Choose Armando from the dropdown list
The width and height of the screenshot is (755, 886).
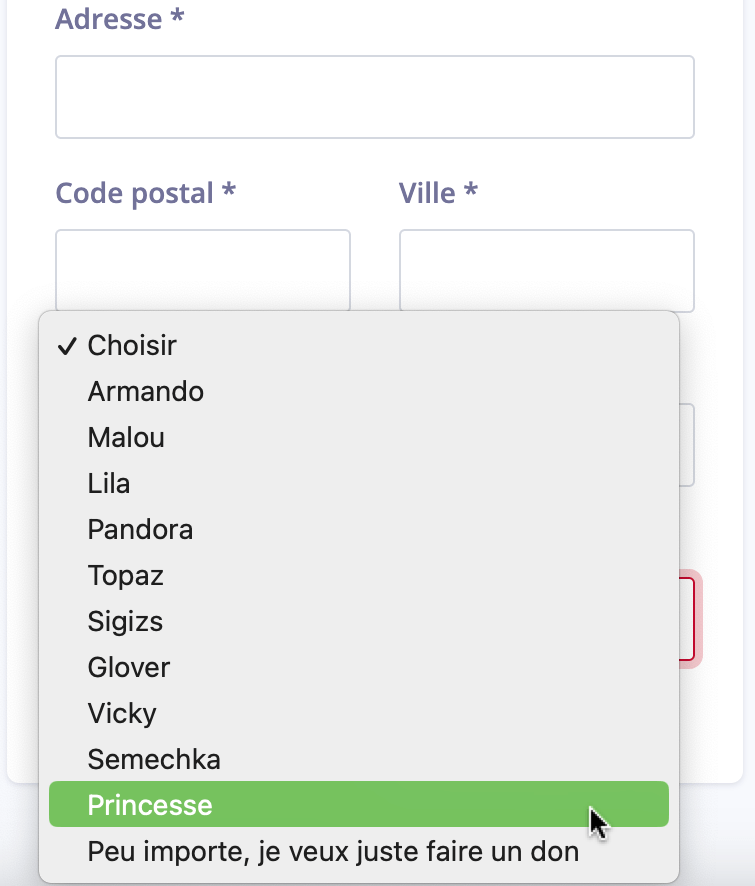pyautogui.click(x=146, y=392)
